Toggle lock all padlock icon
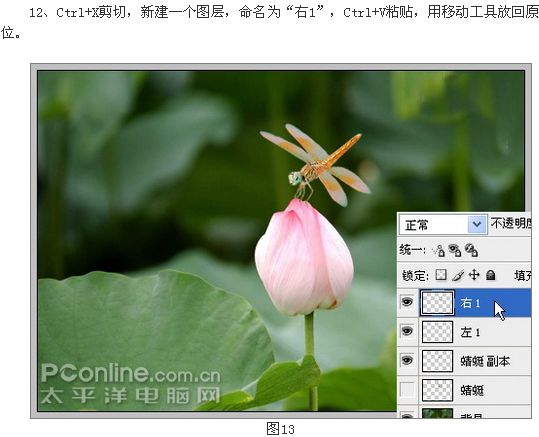Image resolution: width=539 pixels, height=437 pixels. [x=491, y=275]
